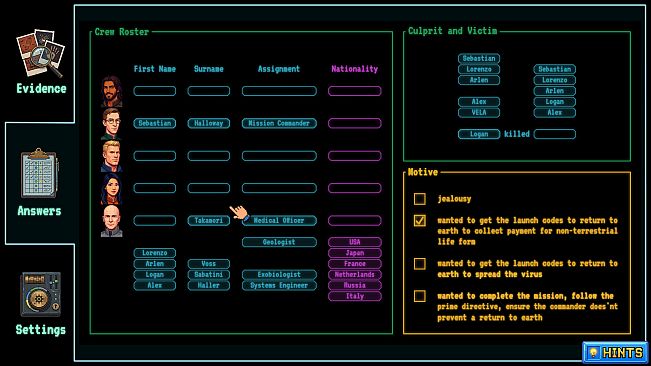
Task: Pick the Haller surname chip
Action: click(x=208, y=285)
